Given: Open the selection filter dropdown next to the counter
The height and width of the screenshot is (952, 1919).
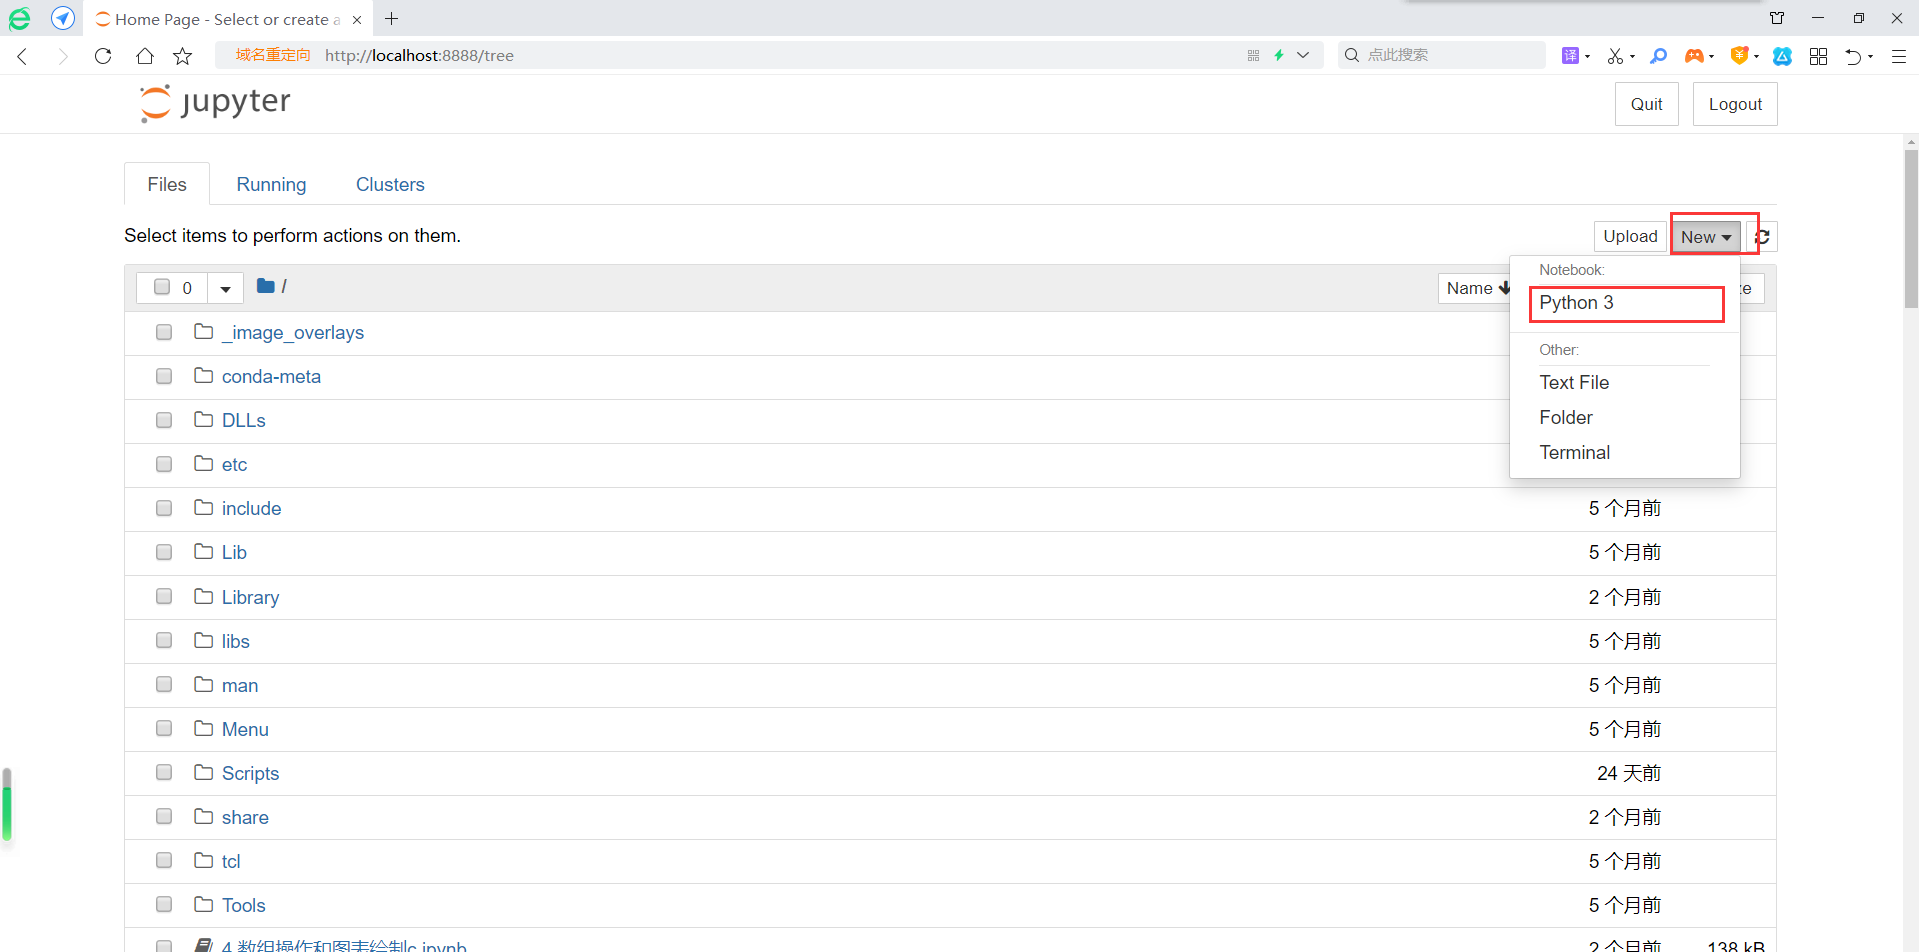Looking at the screenshot, I should coord(224,287).
